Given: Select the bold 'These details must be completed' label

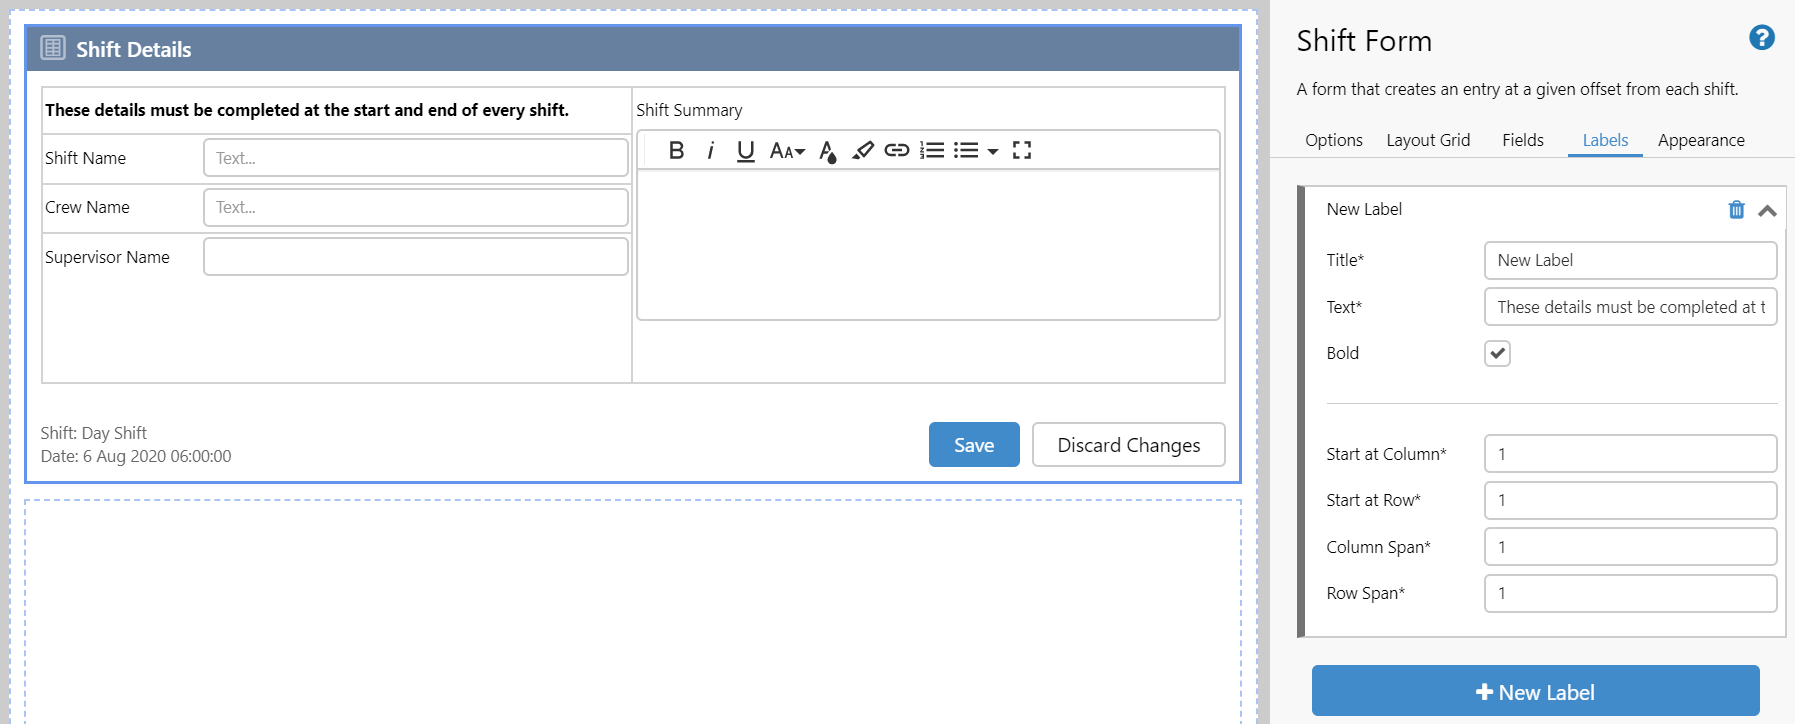Looking at the screenshot, I should (x=307, y=110).
